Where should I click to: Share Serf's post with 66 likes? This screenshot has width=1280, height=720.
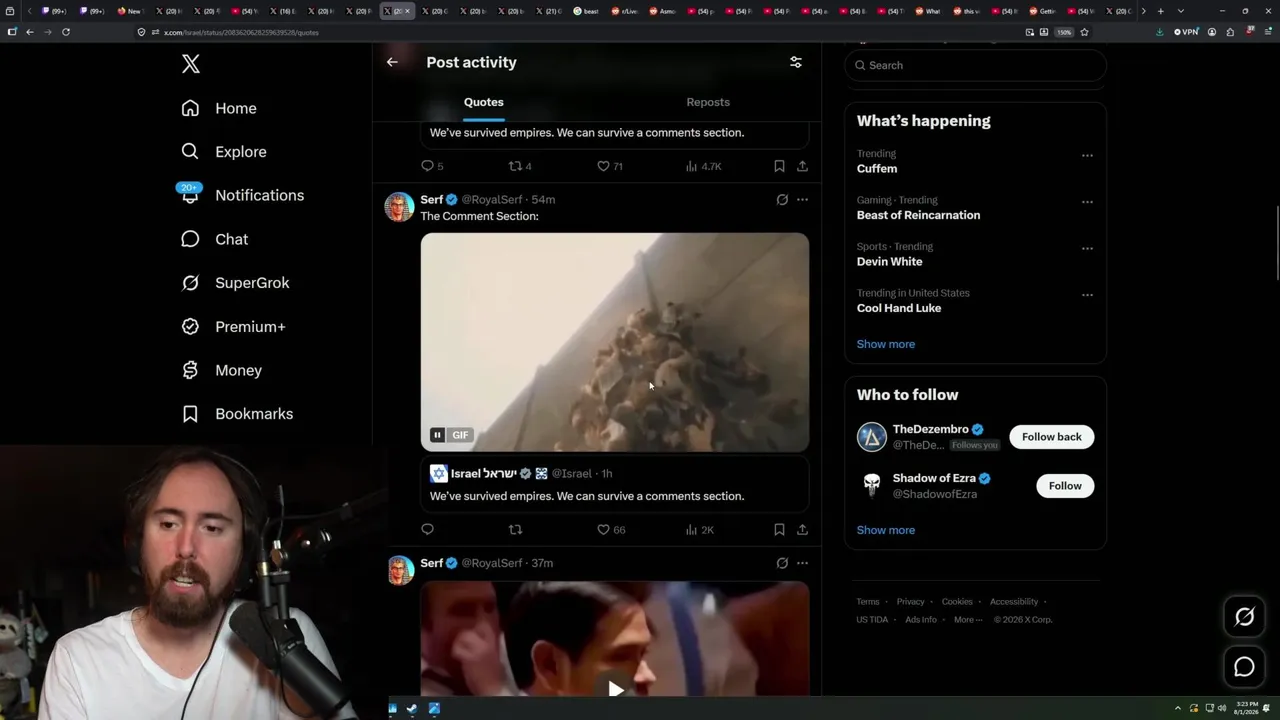coord(802,530)
